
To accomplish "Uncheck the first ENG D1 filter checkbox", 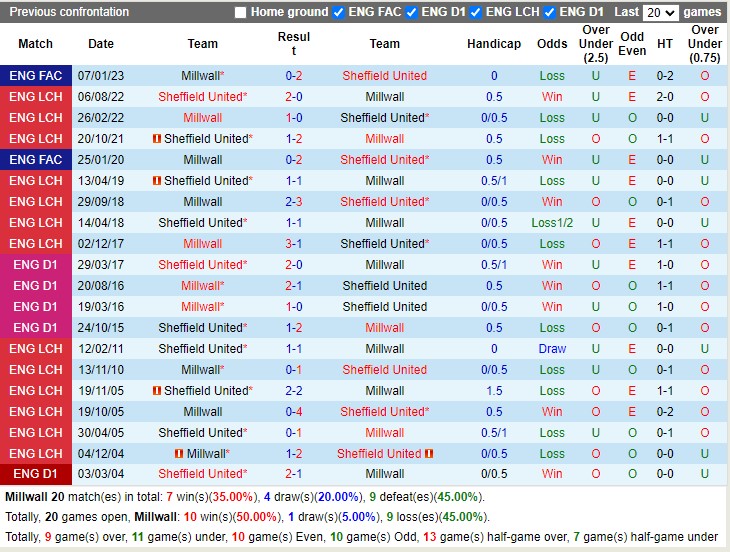I will point(412,13).
